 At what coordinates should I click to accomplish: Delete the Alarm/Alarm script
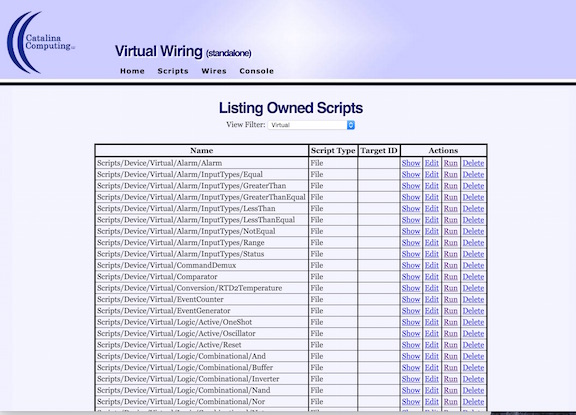(x=473, y=163)
